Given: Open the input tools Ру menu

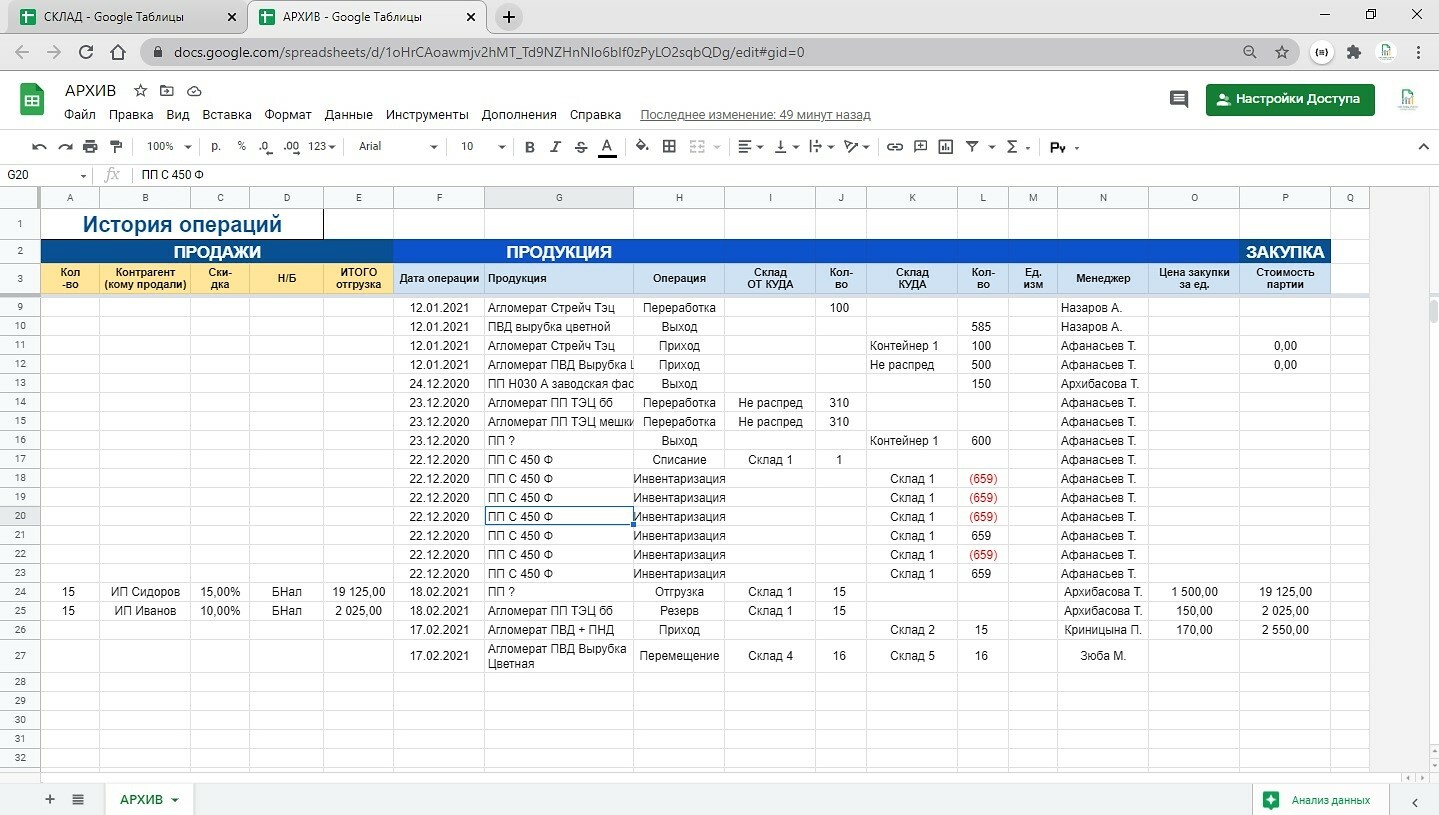Looking at the screenshot, I should coord(1064,147).
